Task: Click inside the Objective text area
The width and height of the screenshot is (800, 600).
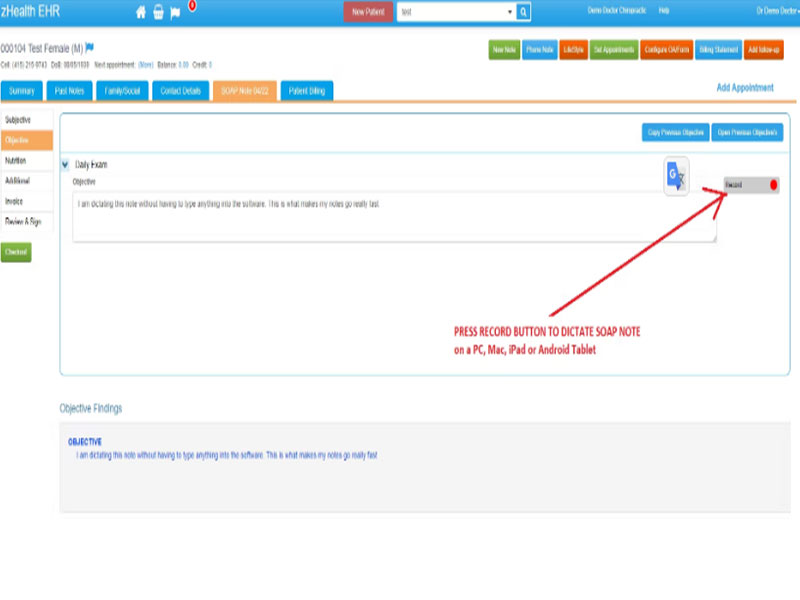Action: (394, 216)
